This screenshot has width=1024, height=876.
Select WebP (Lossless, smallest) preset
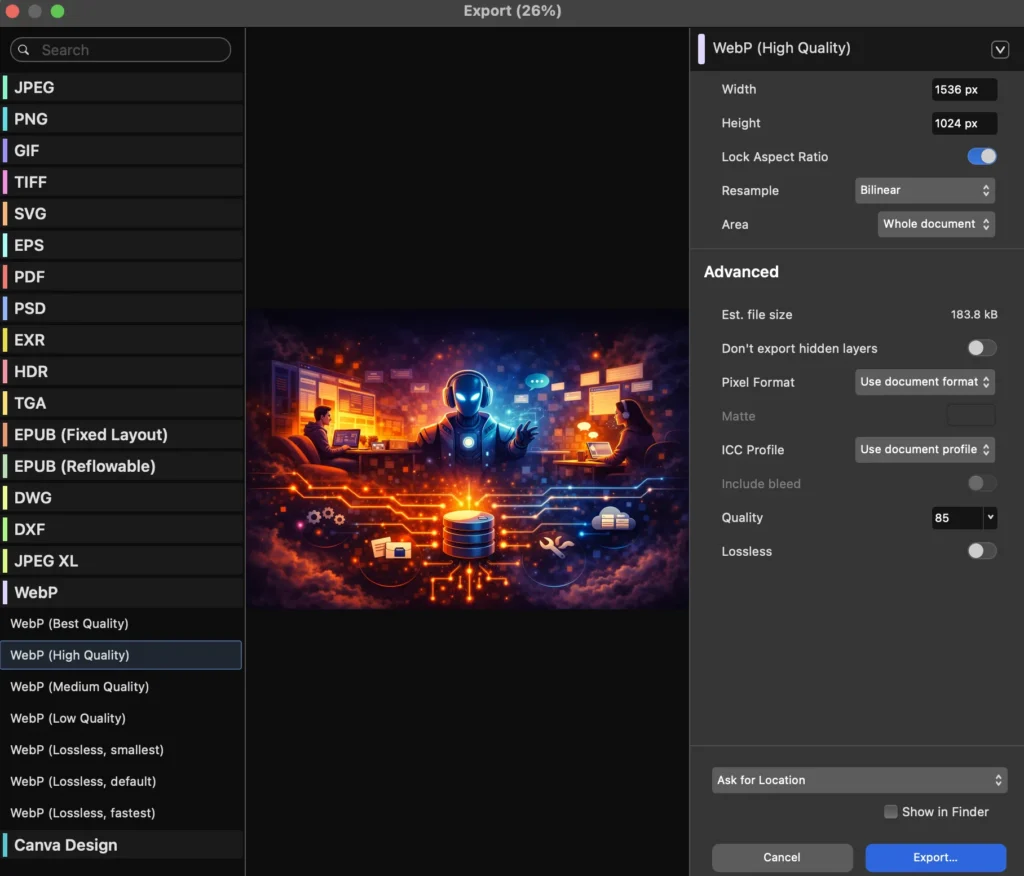(x=87, y=750)
